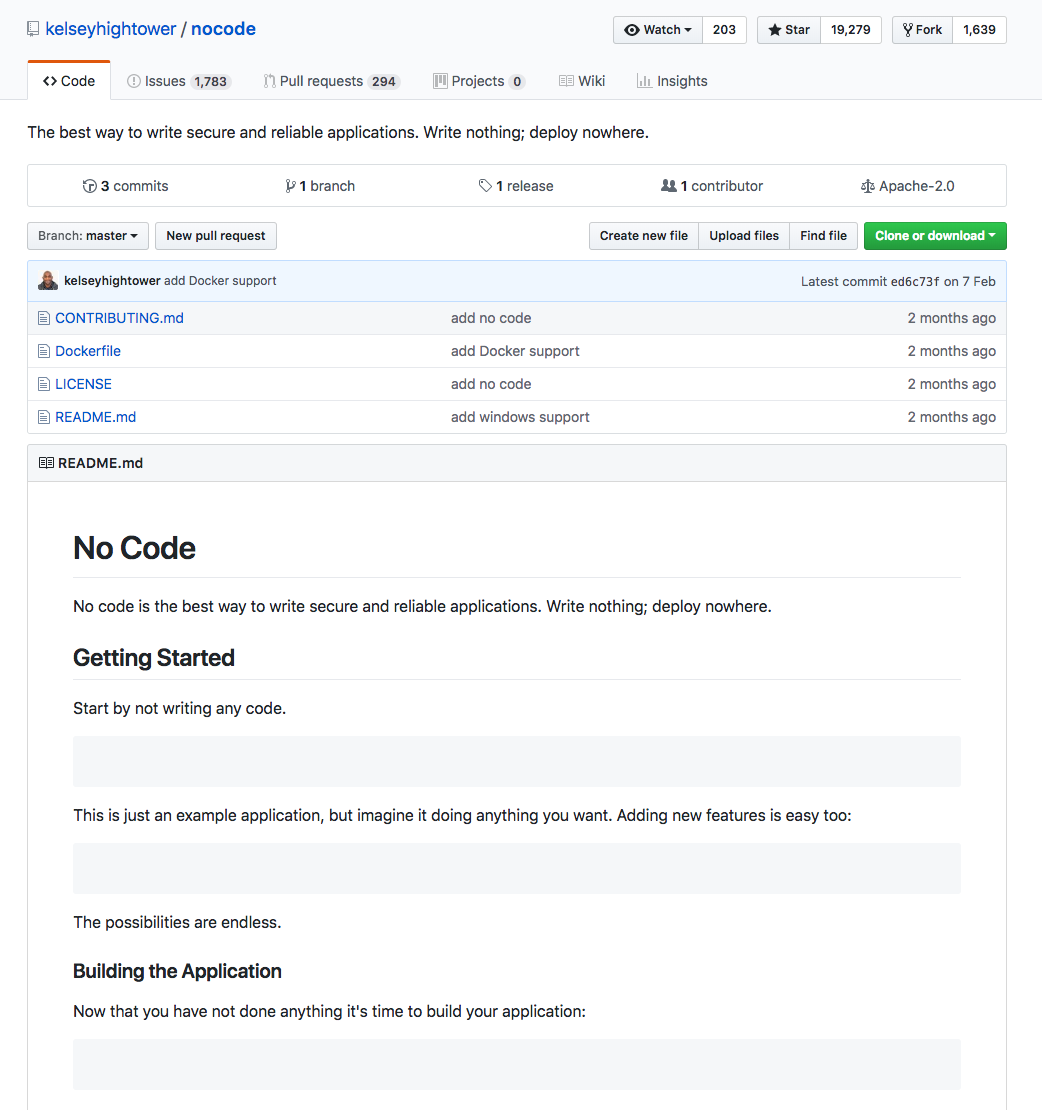Click Find file button

click(823, 236)
